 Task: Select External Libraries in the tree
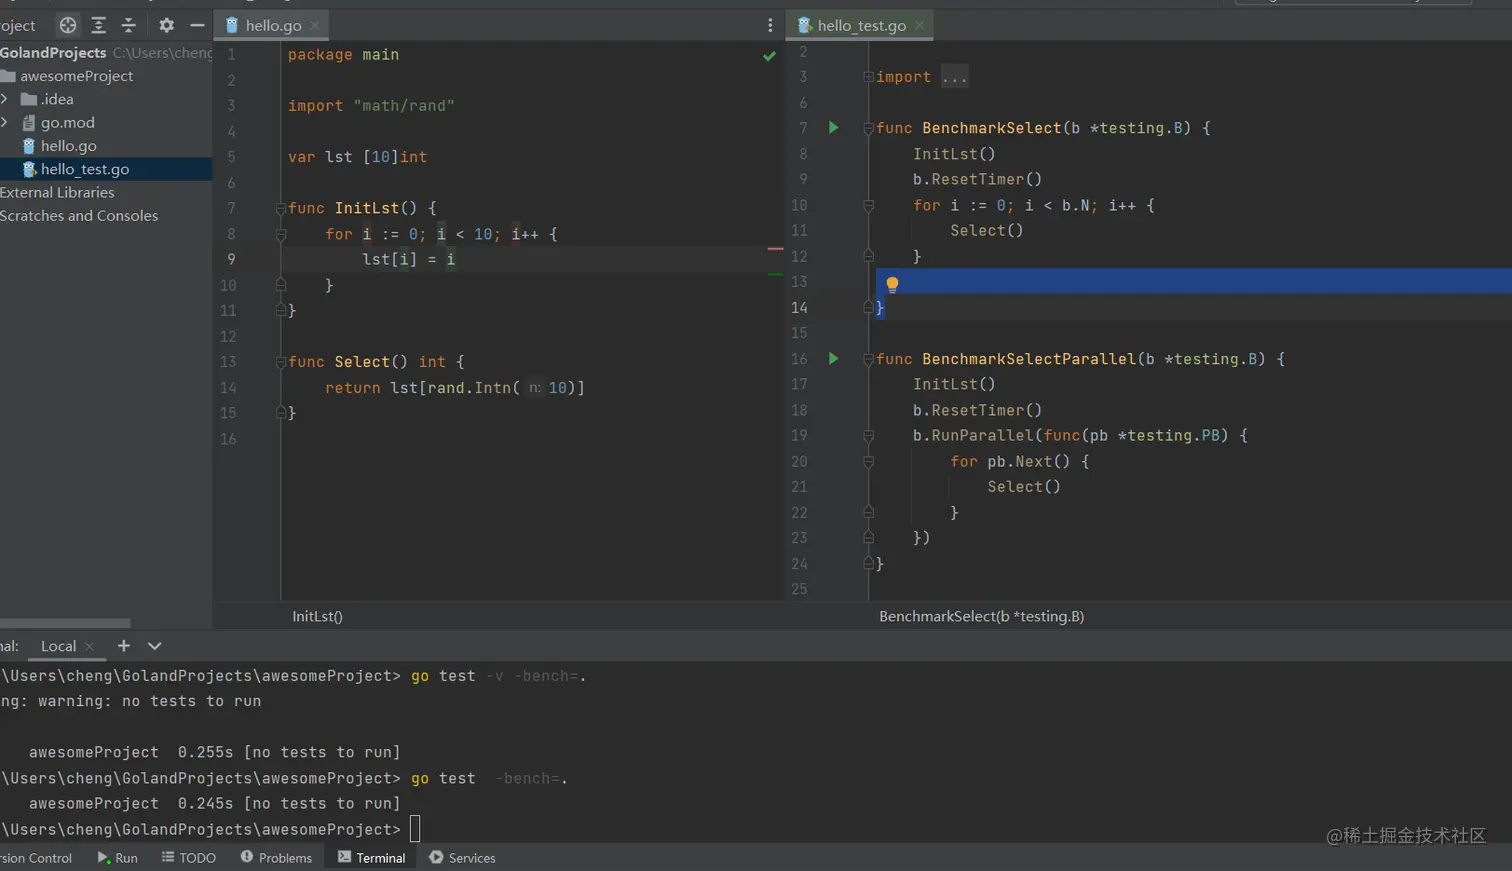click(x=57, y=192)
